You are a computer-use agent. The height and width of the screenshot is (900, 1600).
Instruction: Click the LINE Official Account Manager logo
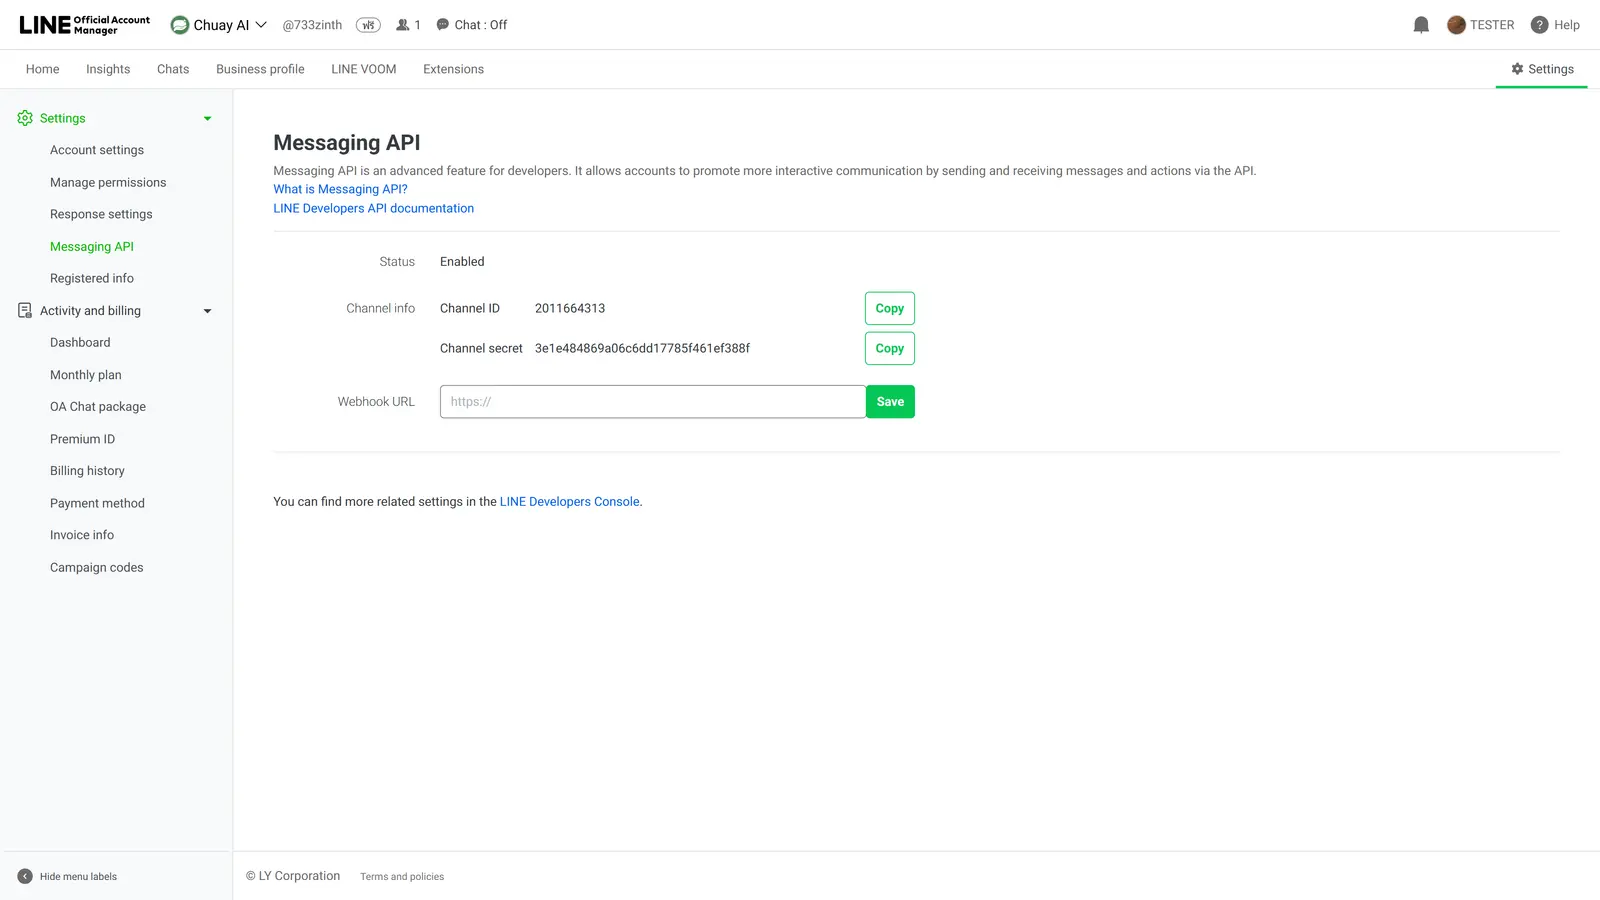[x=85, y=25]
